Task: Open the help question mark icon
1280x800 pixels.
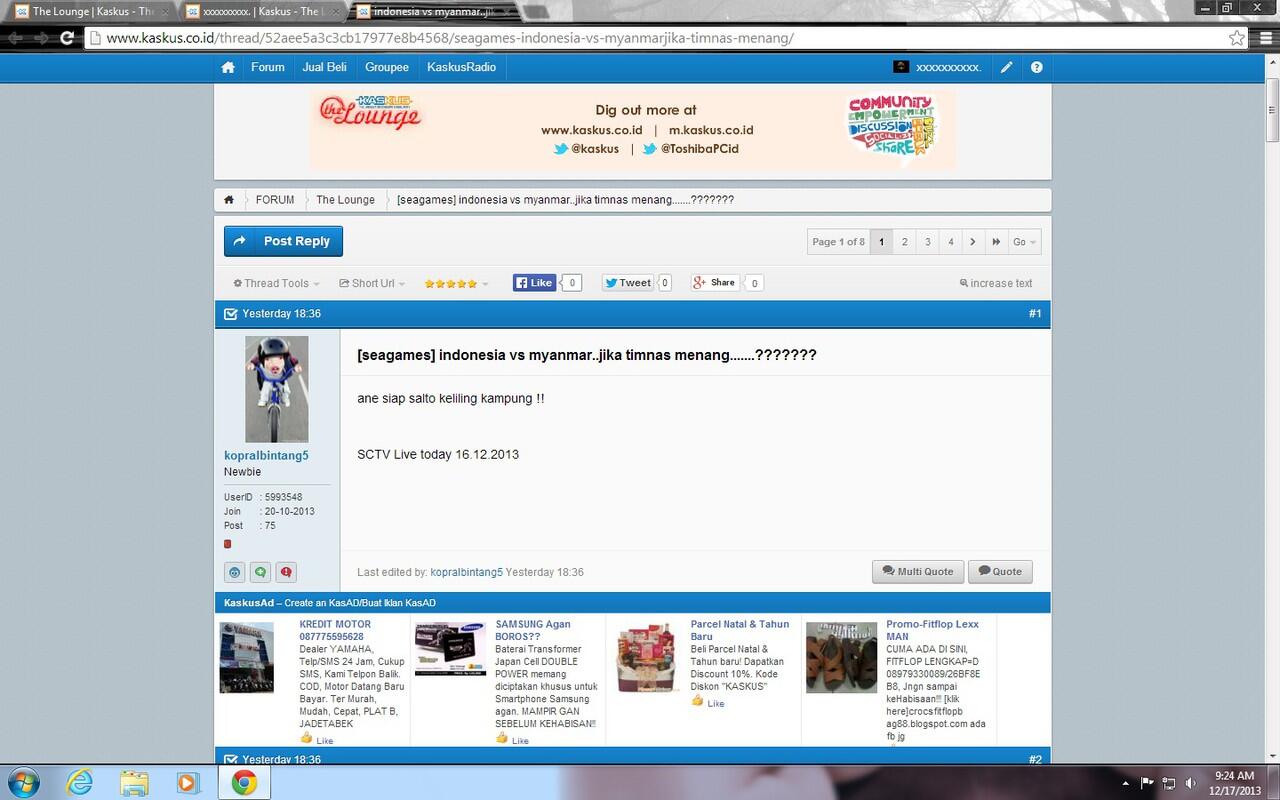Action: tap(1037, 67)
